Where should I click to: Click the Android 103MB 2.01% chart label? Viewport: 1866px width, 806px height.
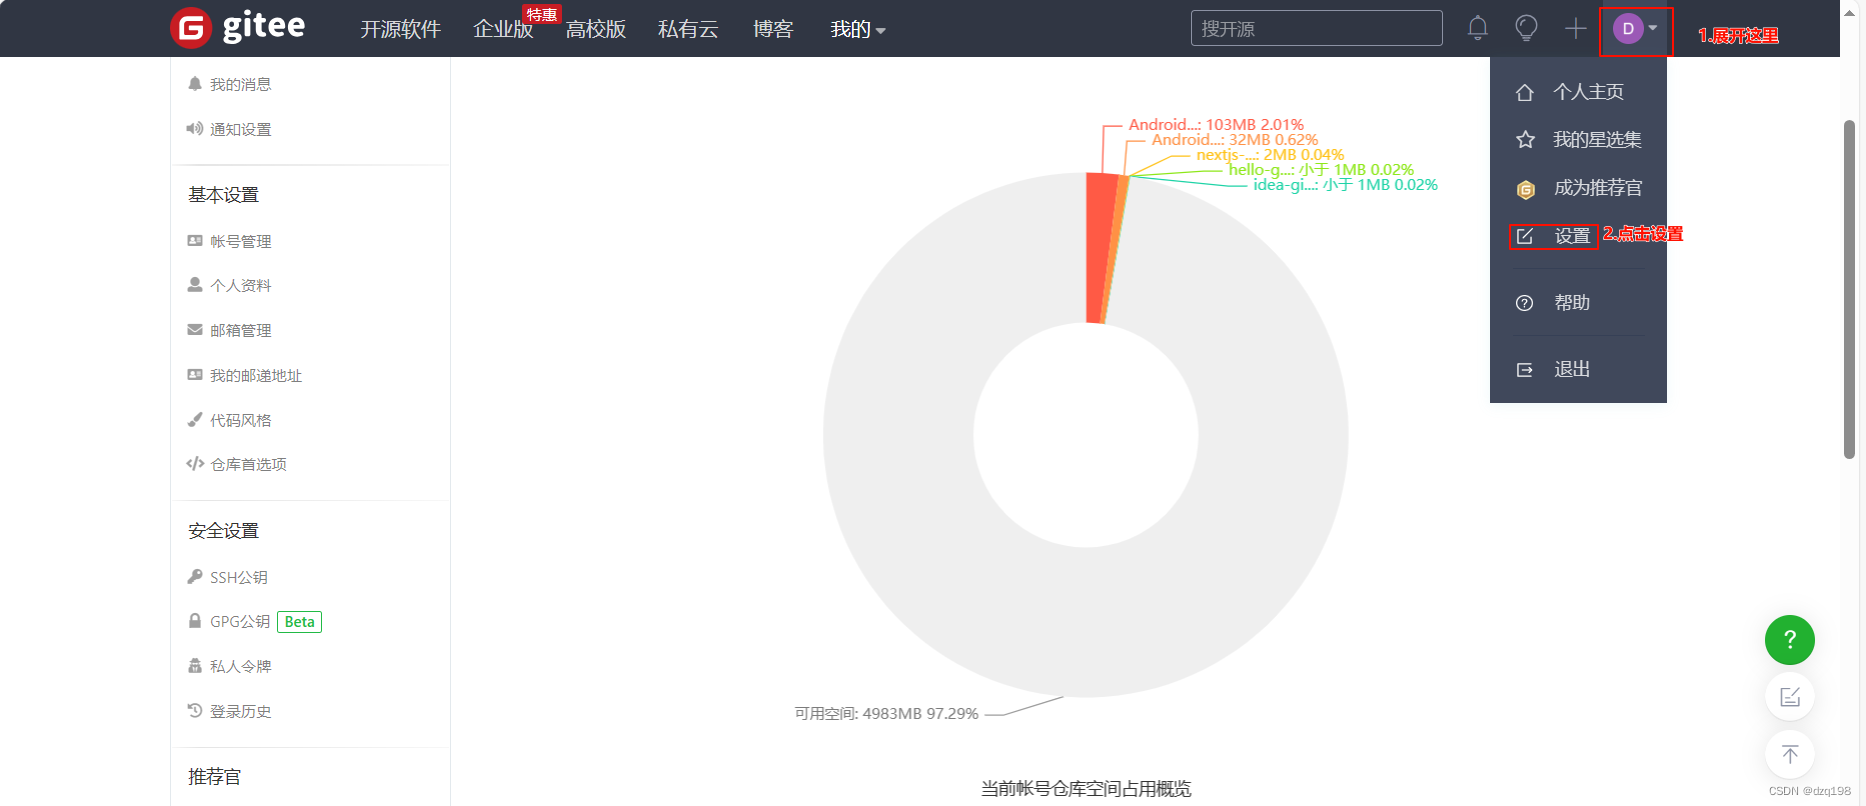[1216, 125]
